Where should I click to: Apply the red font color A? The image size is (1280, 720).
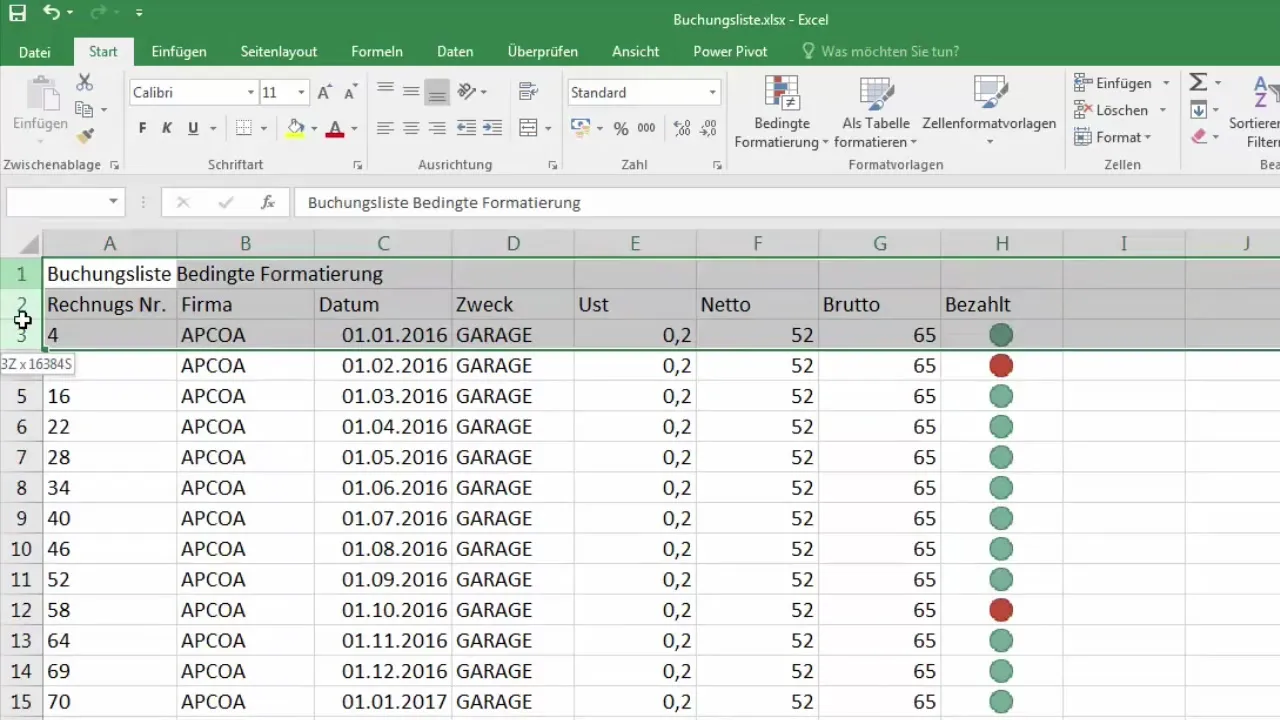pos(334,128)
